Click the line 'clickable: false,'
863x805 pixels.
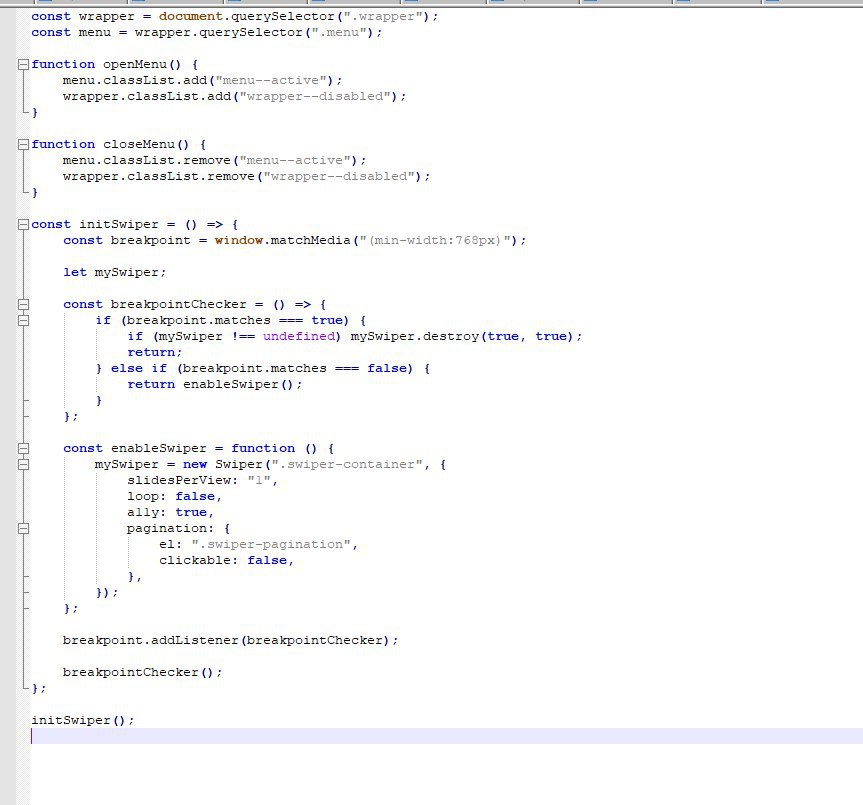[x=227, y=560]
